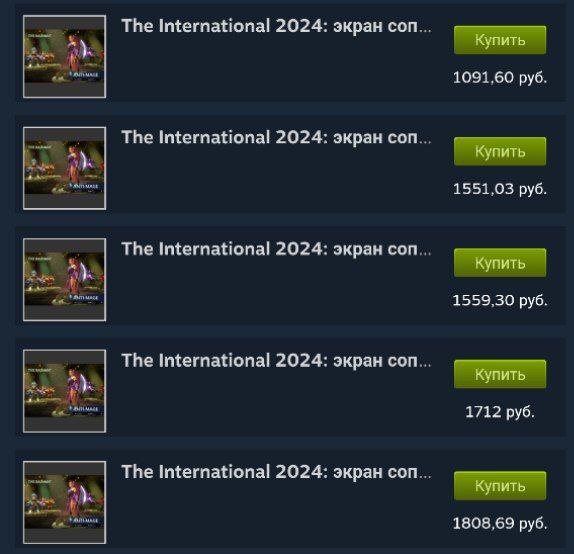Click the 1712 руб. price text

(x=500, y=412)
